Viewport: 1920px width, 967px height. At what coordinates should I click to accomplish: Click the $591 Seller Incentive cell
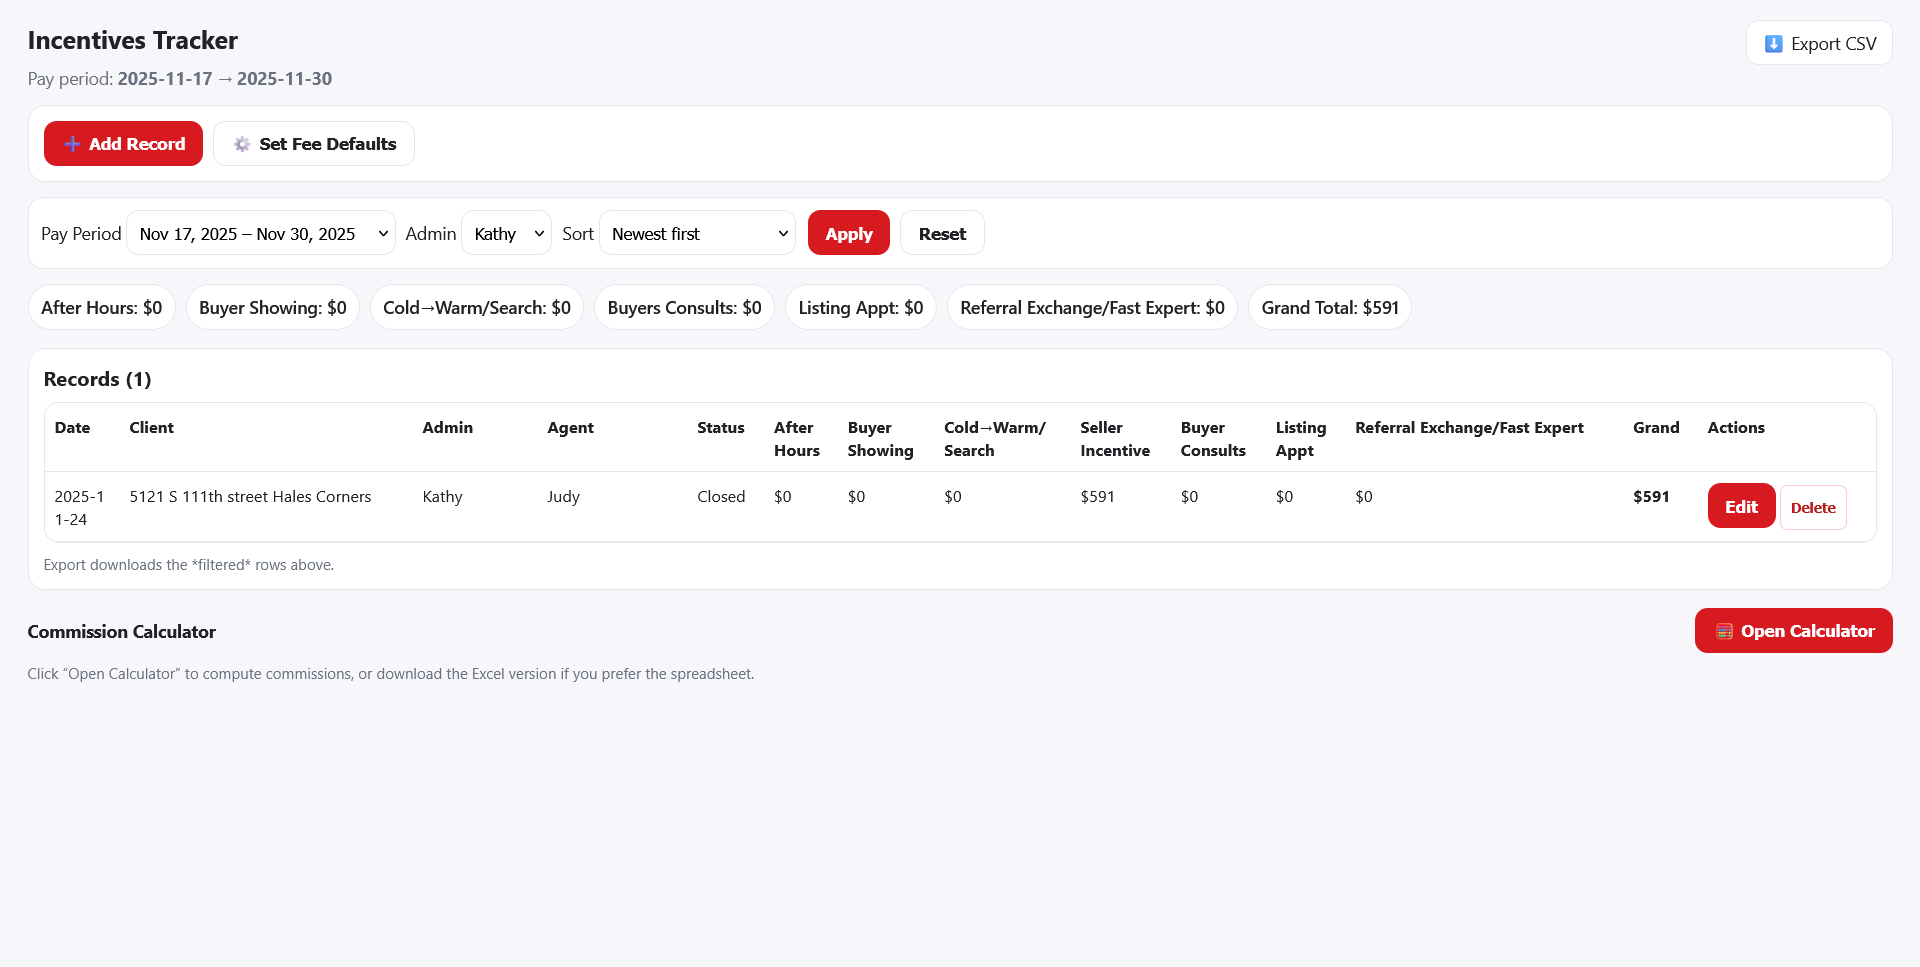[x=1097, y=496]
